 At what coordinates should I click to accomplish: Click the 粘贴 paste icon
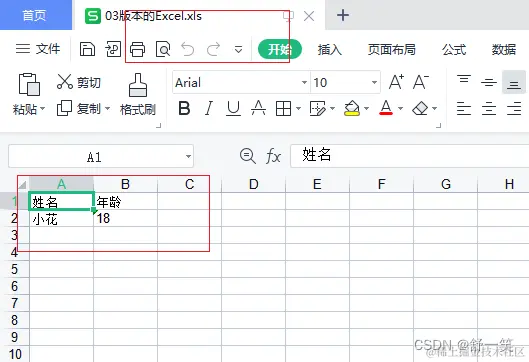point(29,84)
